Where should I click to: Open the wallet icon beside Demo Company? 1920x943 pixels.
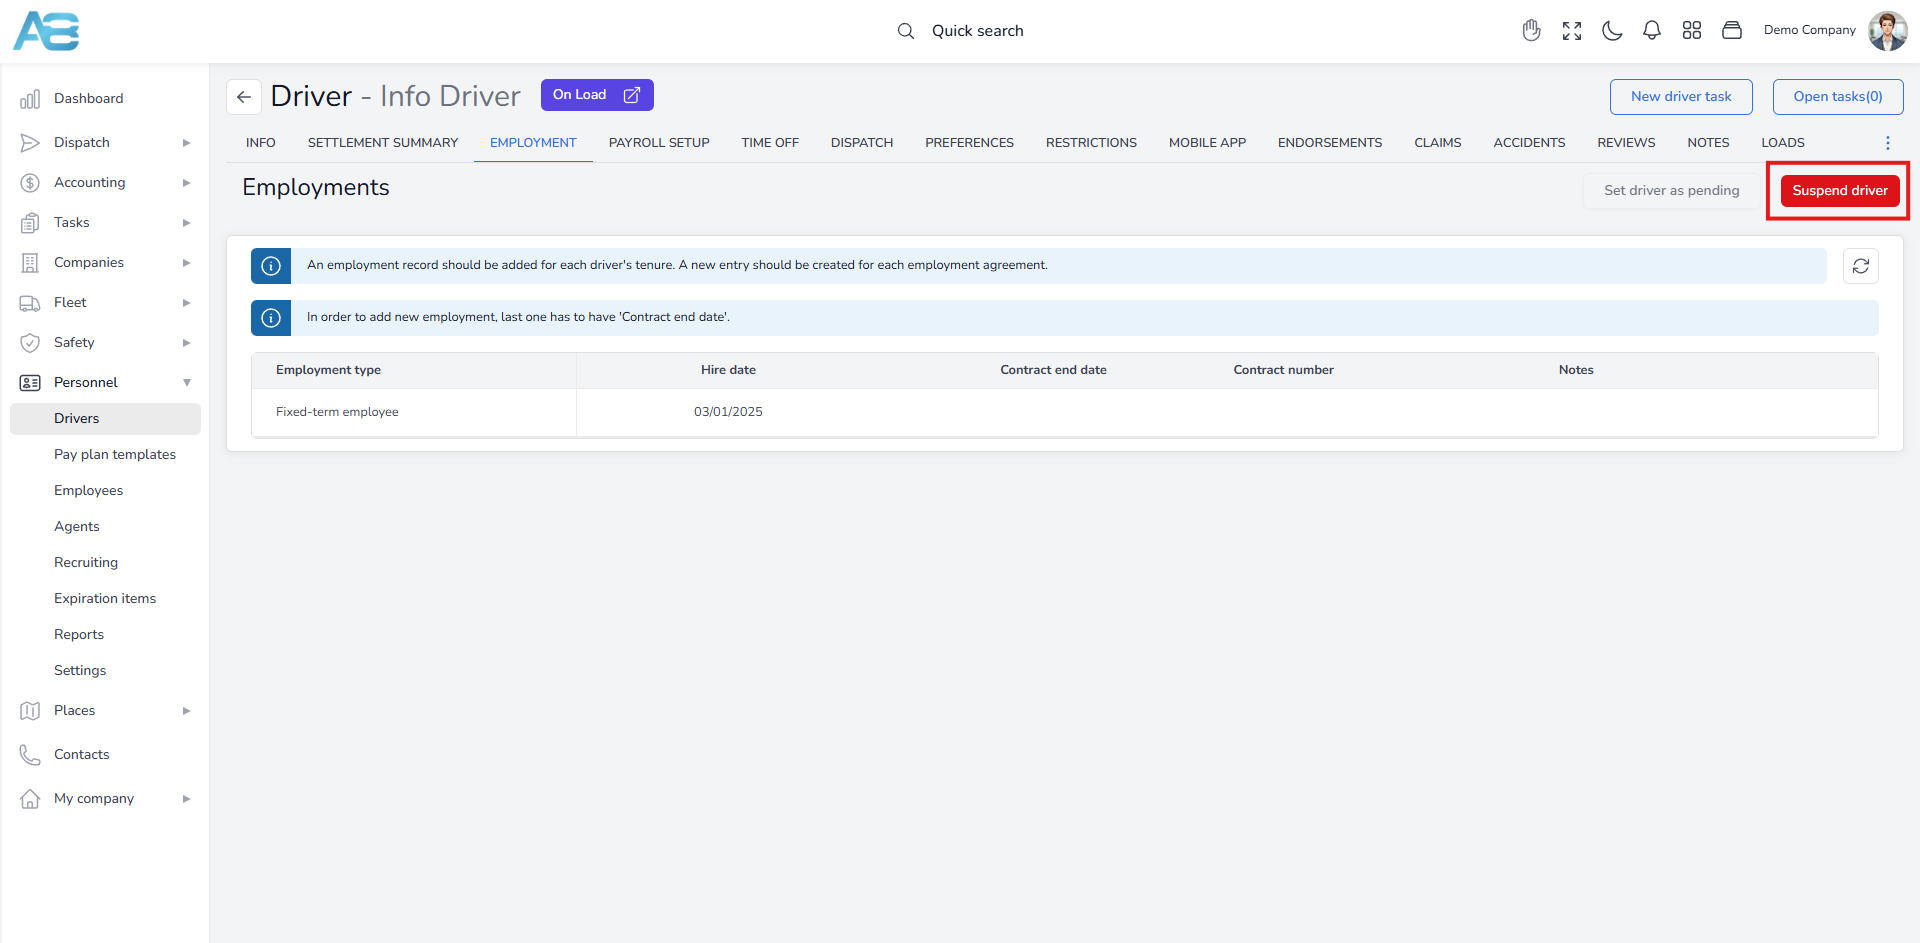(1731, 31)
